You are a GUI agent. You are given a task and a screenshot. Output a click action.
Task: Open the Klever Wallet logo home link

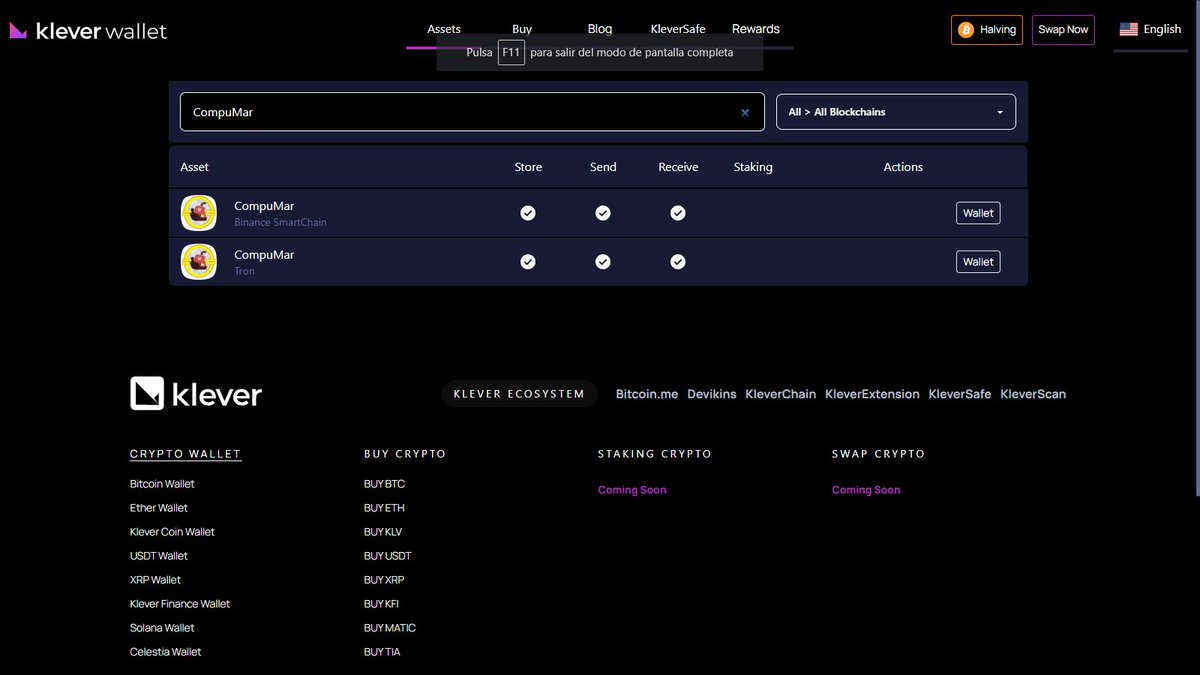coord(88,31)
